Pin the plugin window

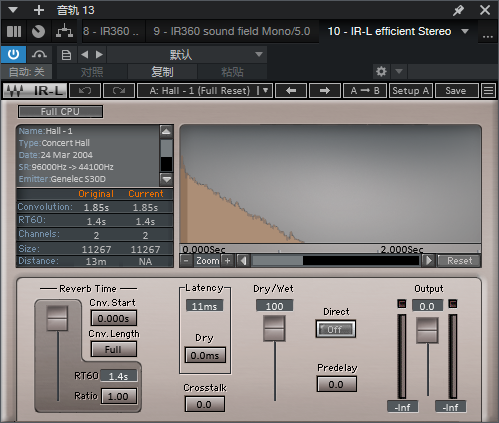click(x=458, y=10)
